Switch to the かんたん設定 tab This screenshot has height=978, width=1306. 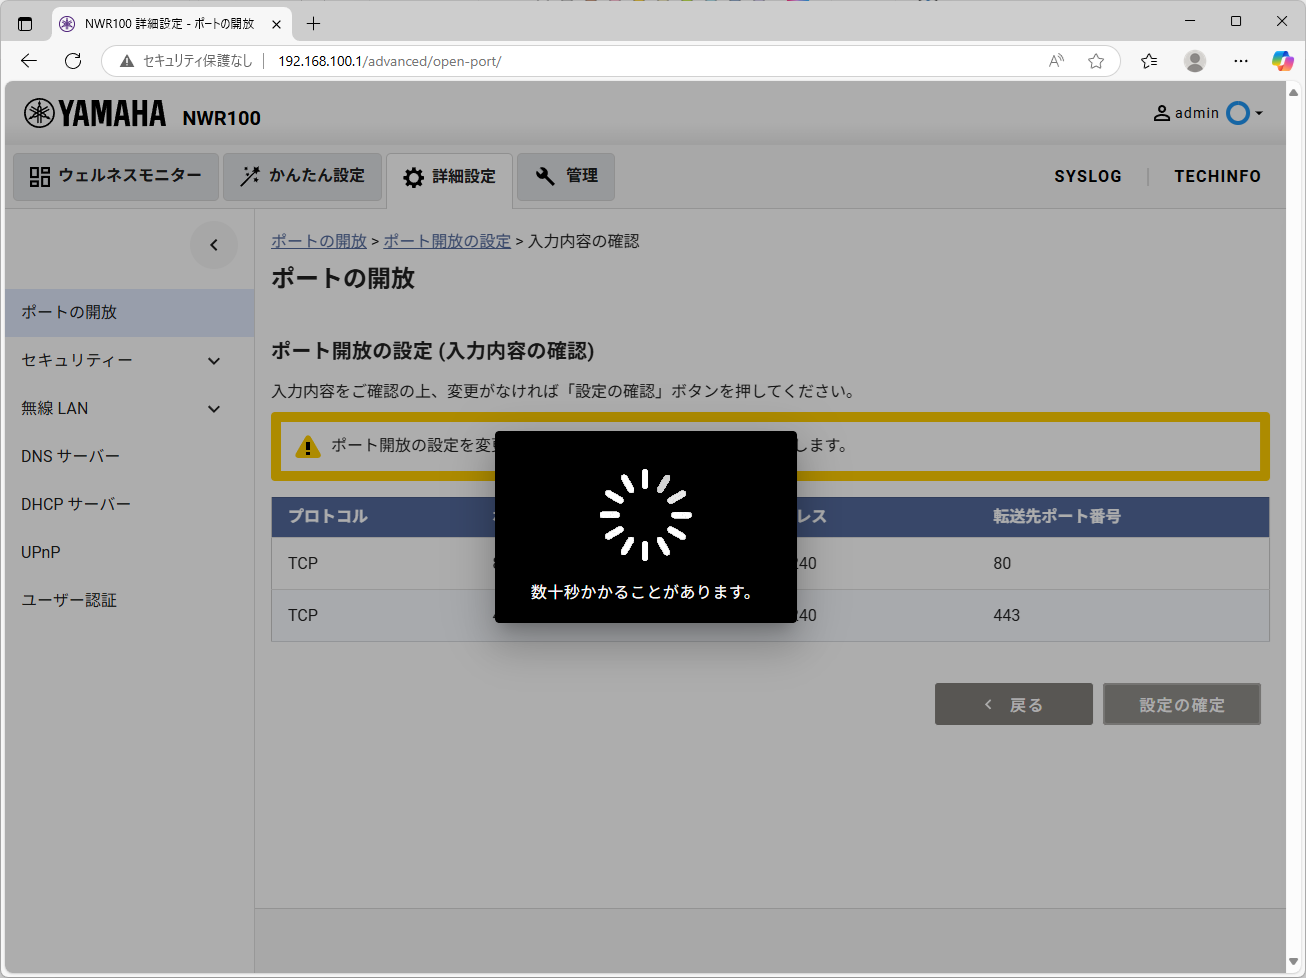[302, 176]
